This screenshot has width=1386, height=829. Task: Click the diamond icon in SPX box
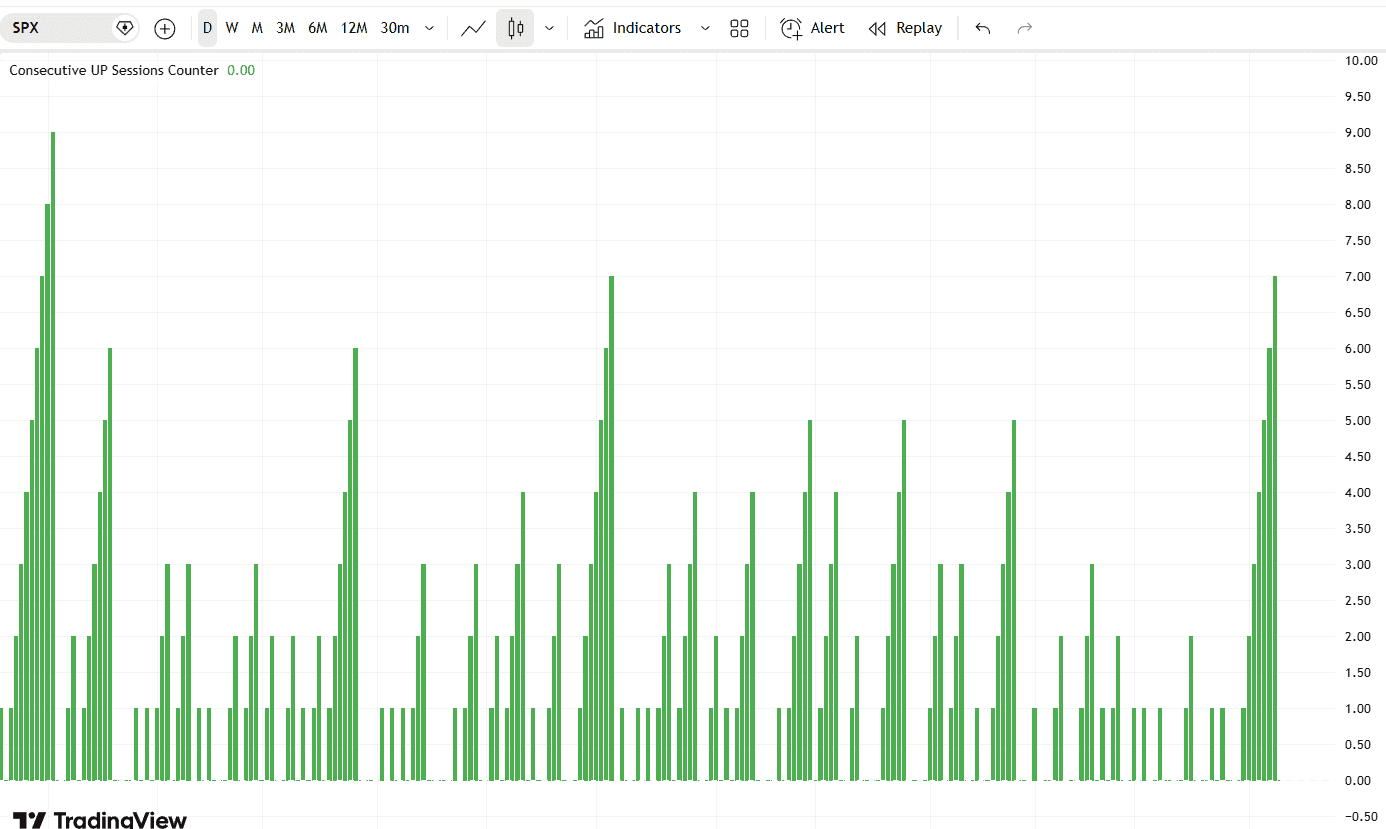124,28
